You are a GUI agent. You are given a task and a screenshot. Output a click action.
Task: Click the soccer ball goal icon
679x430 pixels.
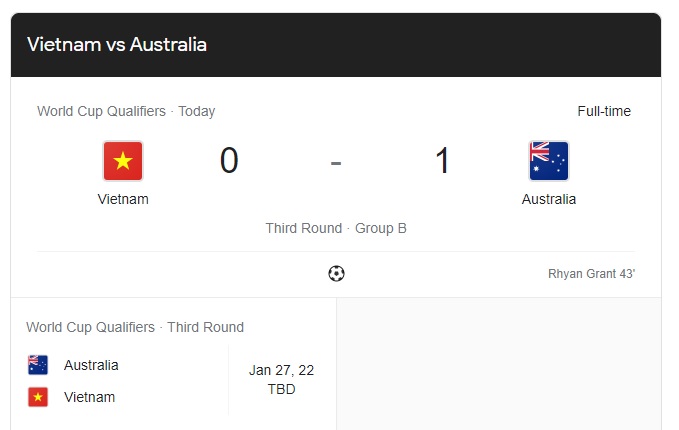tap(336, 273)
